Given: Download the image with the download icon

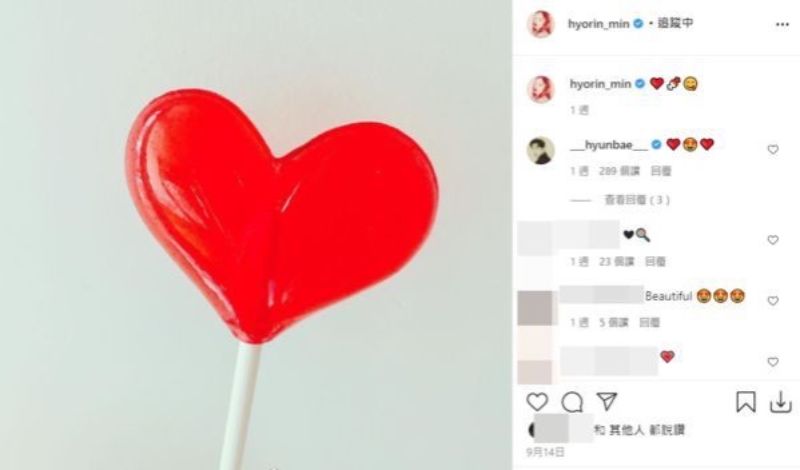Looking at the screenshot, I should point(781,402).
